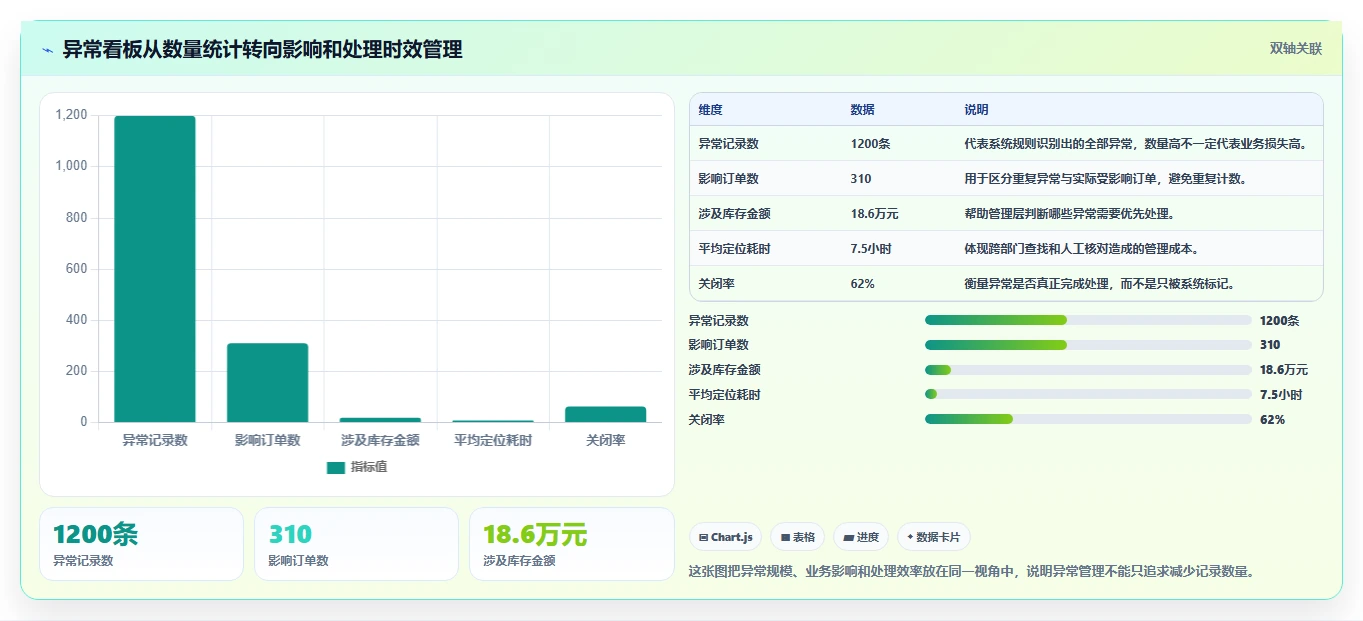Click the 异常记录数 cell in the table
The height and width of the screenshot is (621, 1363).
click(x=728, y=144)
